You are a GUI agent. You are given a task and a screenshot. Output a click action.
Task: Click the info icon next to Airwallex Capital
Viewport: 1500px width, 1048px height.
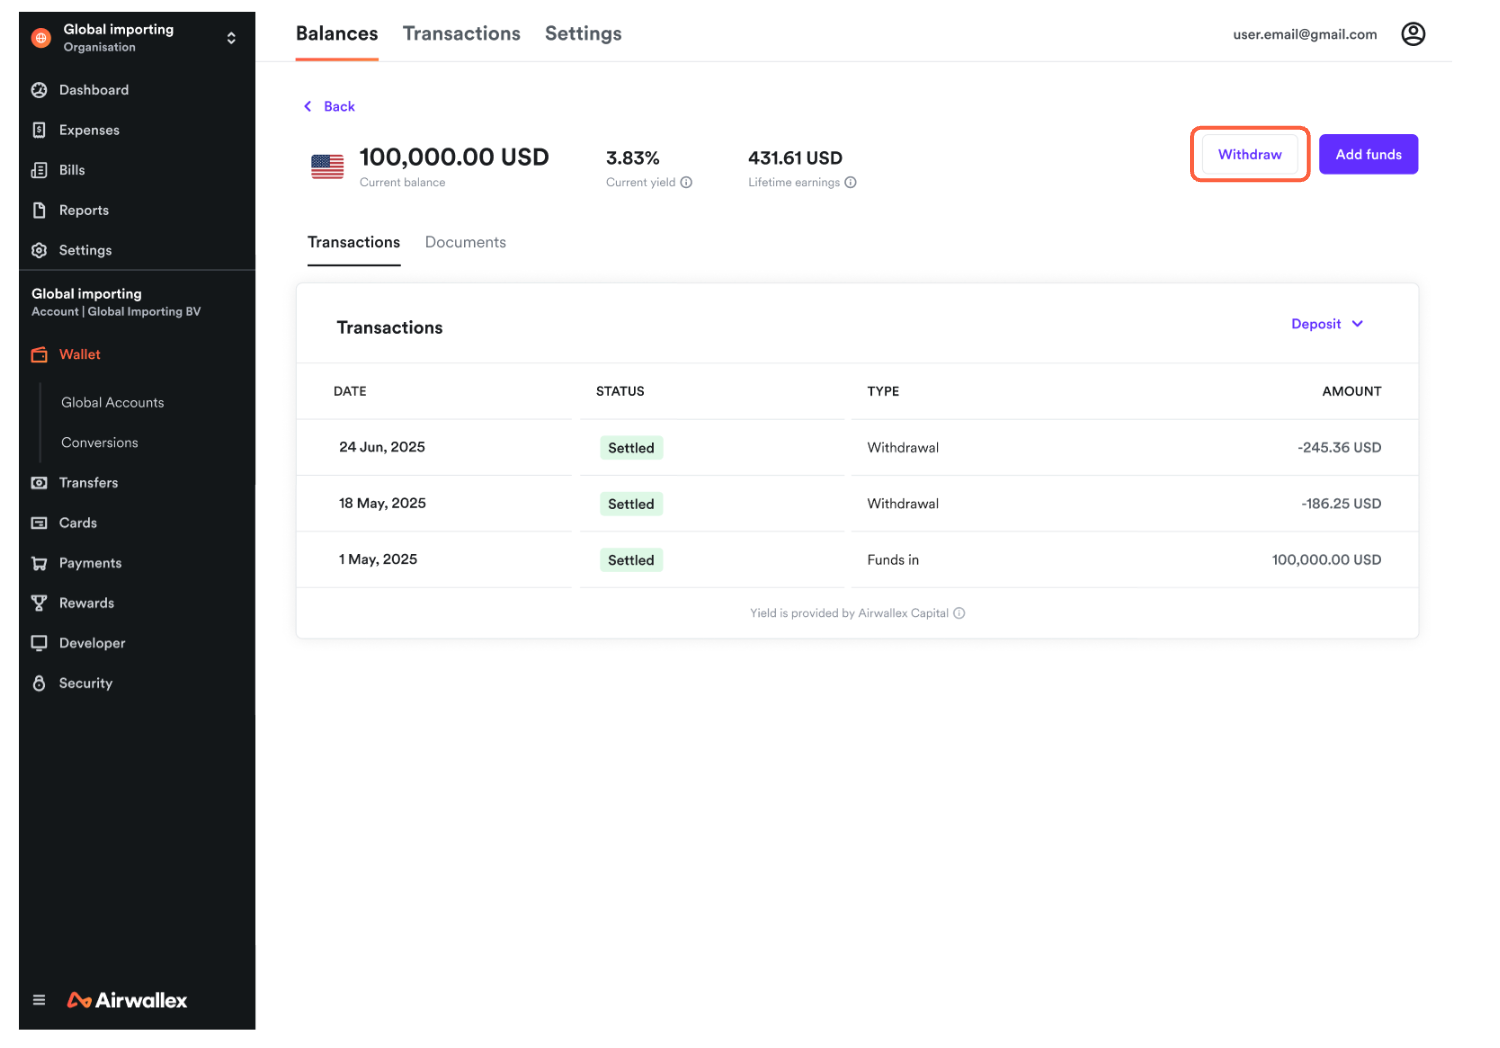pos(959,613)
